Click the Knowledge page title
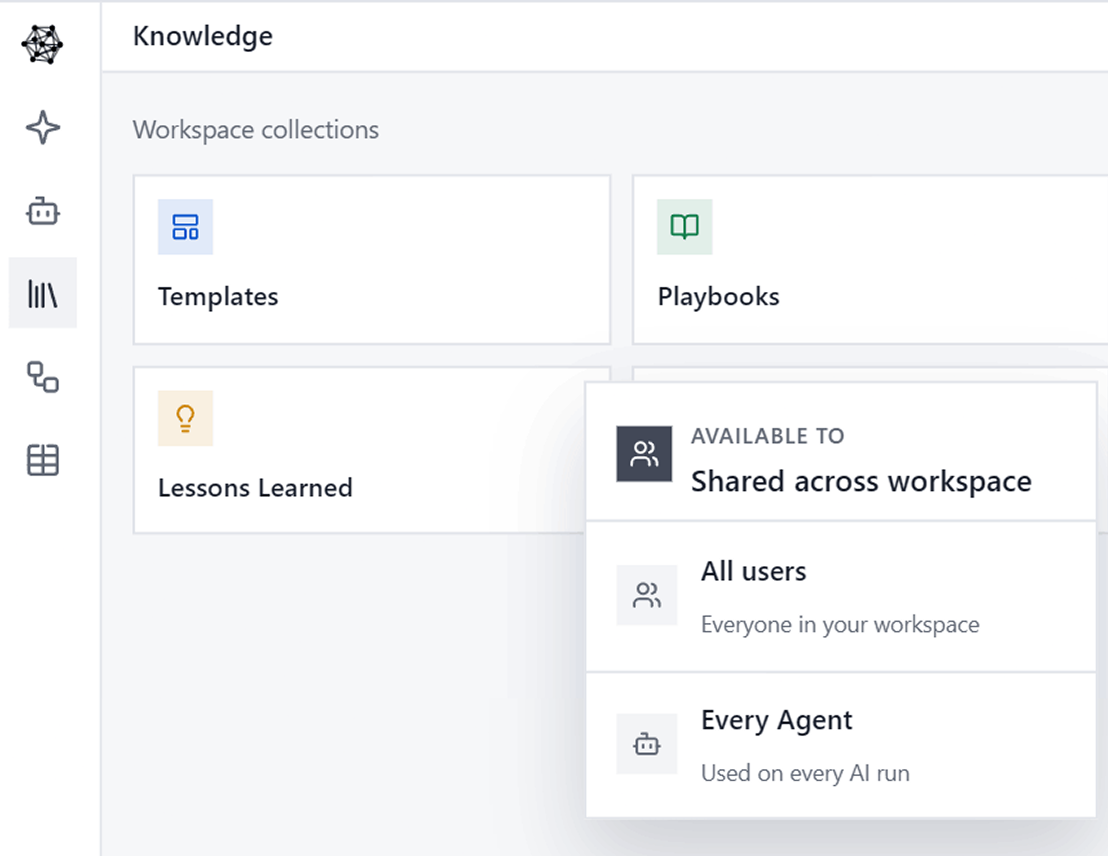Viewport: 1108px width, 856px height. [x=203, y=36]
